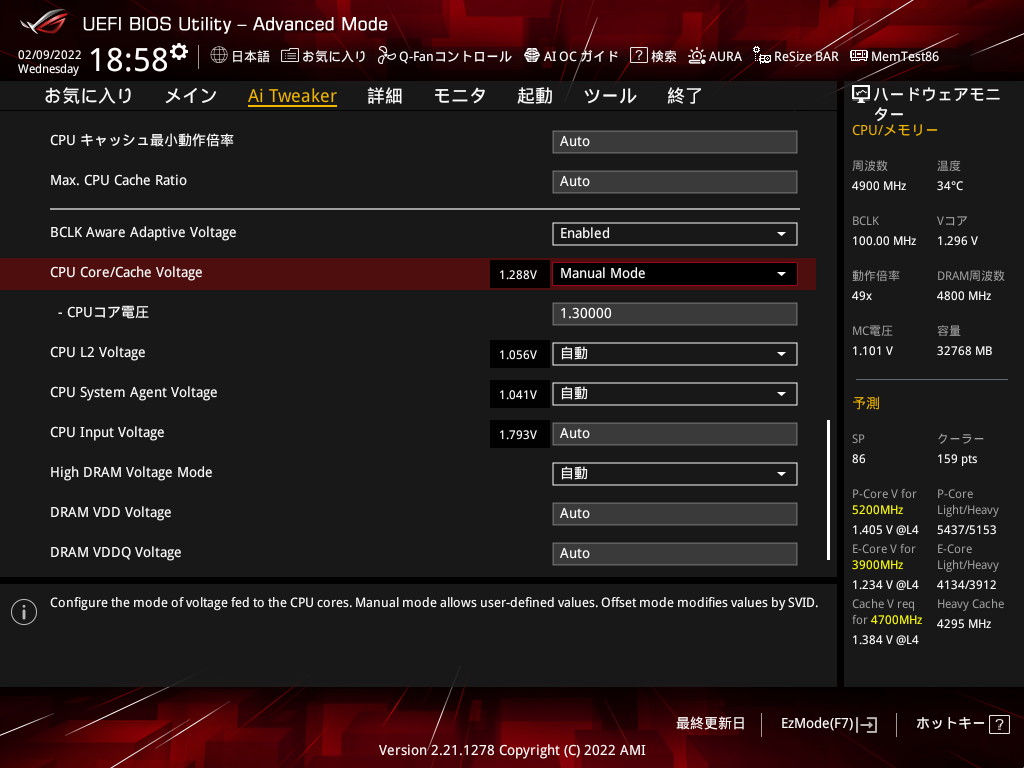Select the CPU Core/Cache Voltage row label
The width and height of the screenshot is (1024, 768).
pos(126,272)
